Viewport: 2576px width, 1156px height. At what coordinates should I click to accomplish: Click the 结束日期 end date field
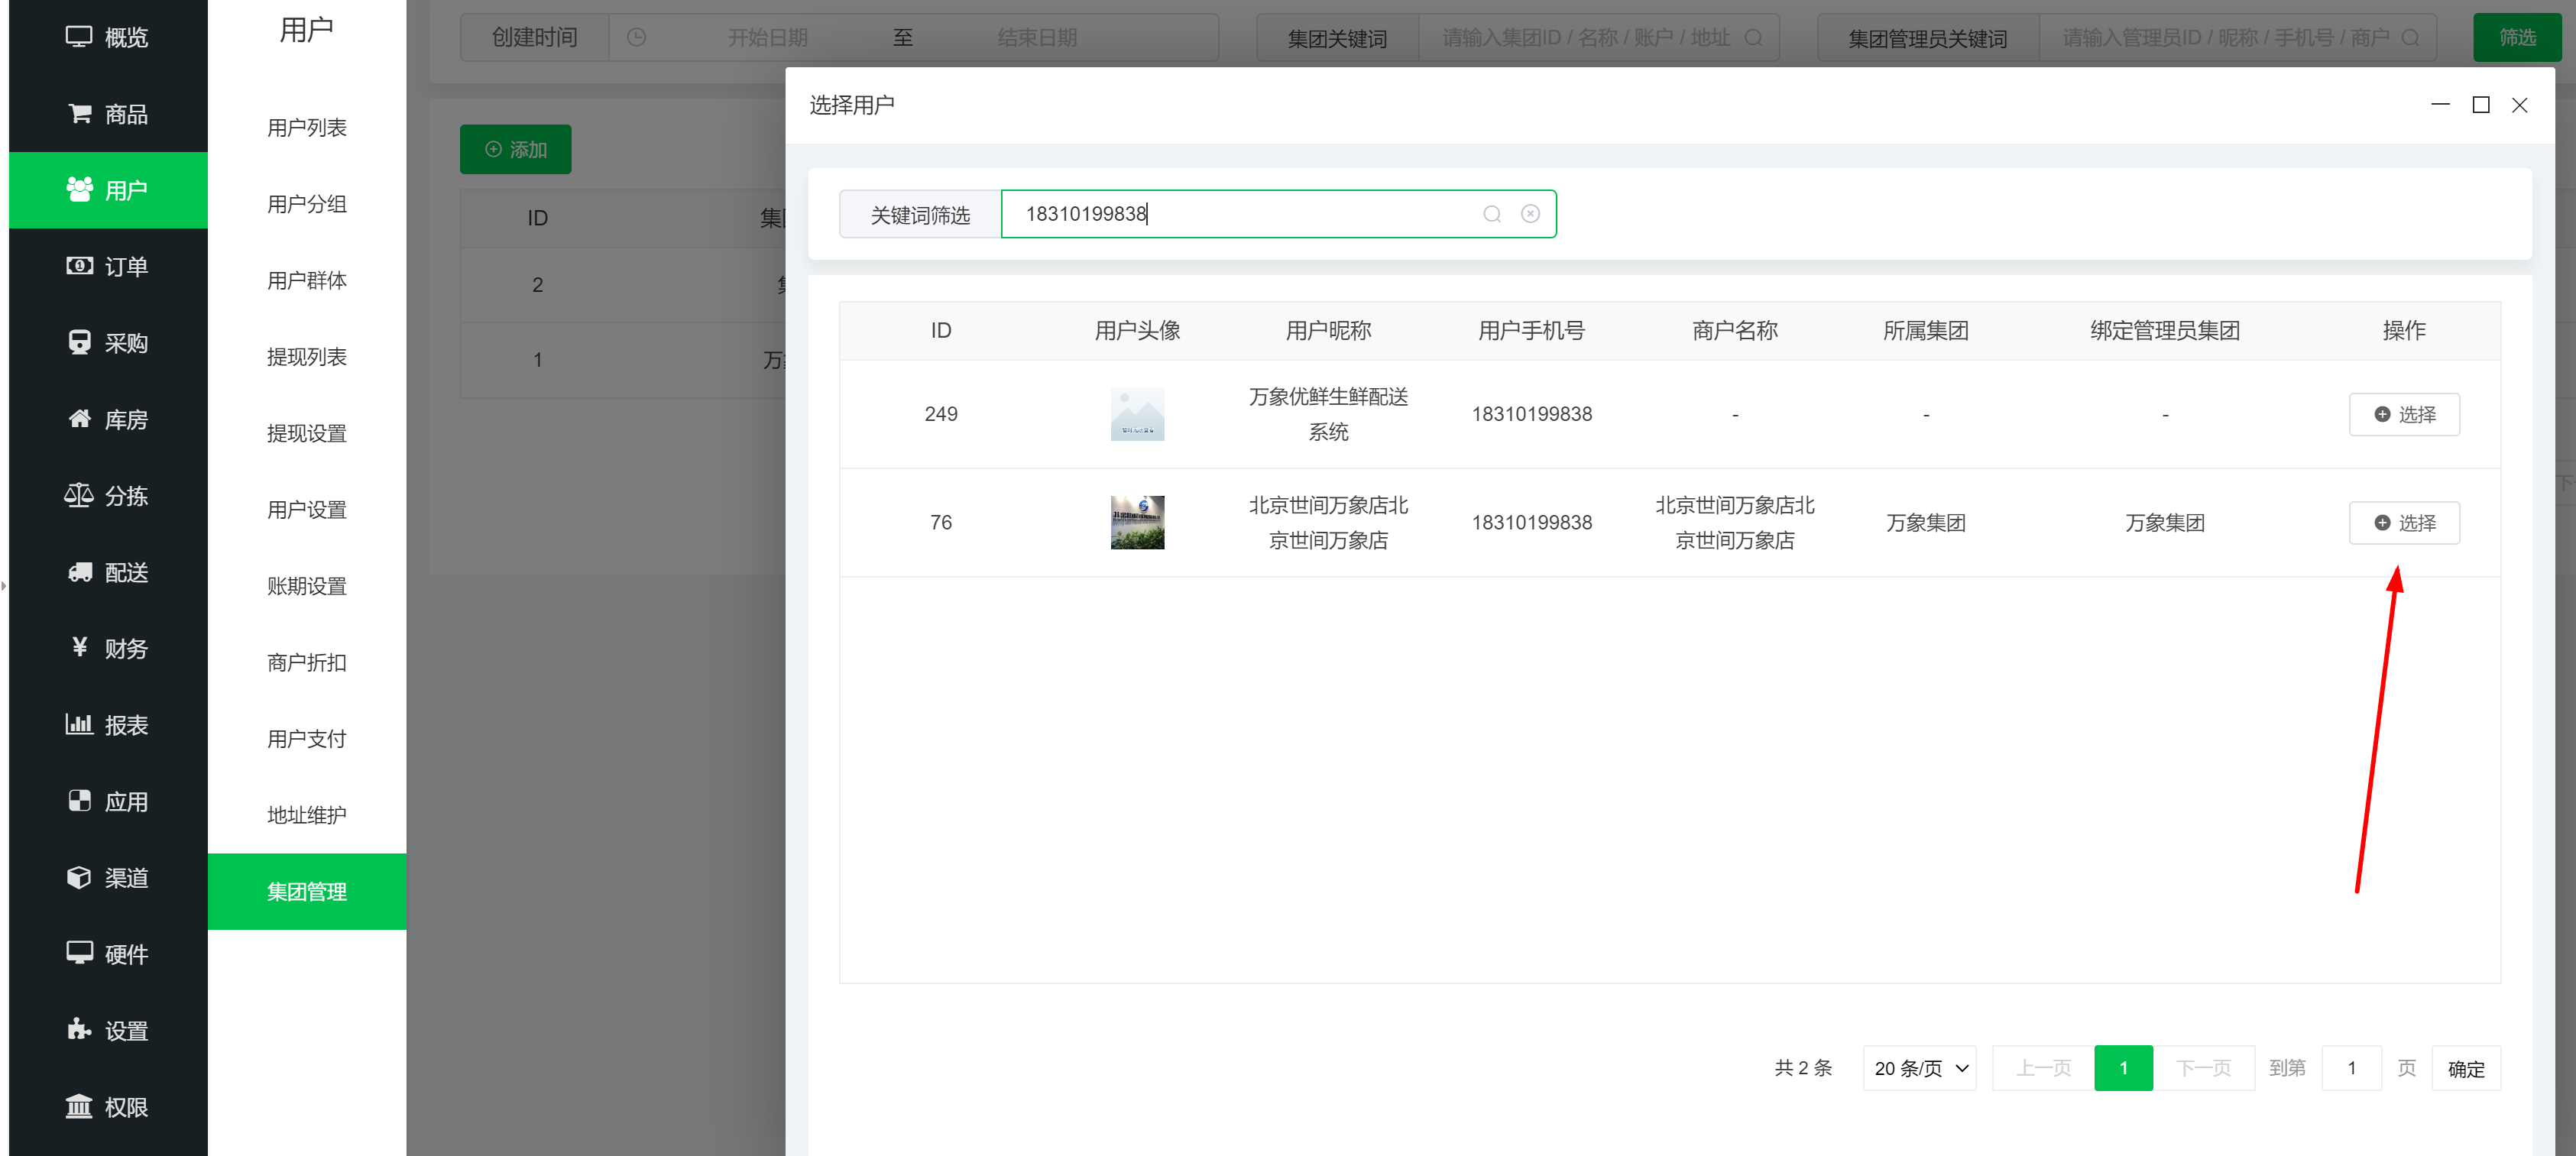(x=1037, y=38)
